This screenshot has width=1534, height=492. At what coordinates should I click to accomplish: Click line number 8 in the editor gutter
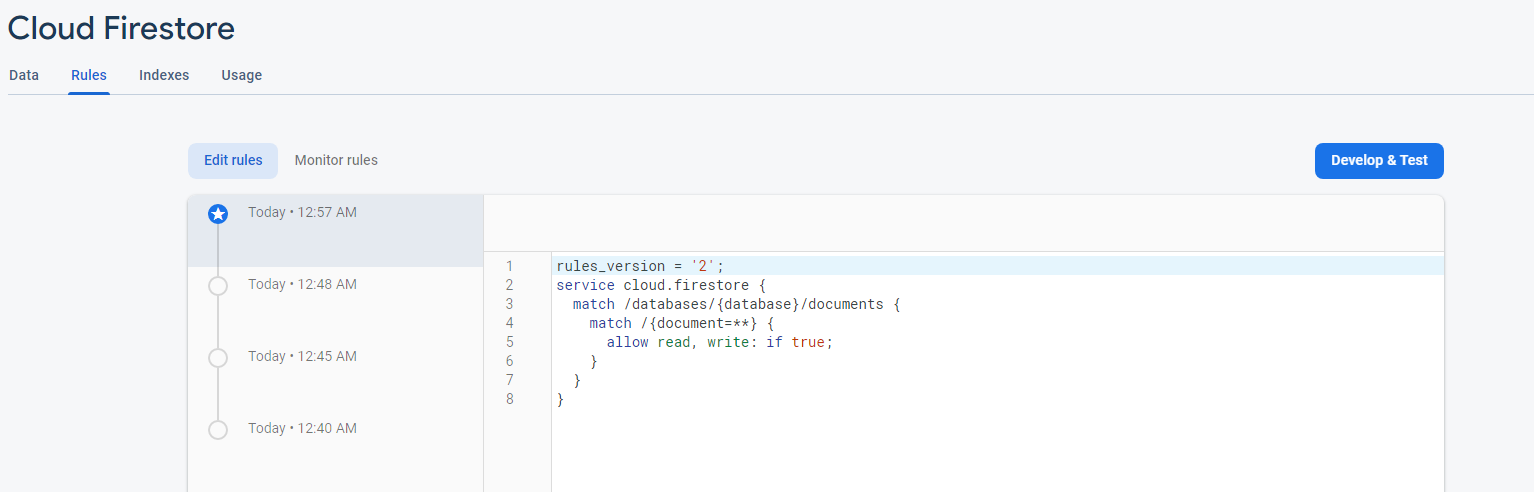click(x=509, y=399)
